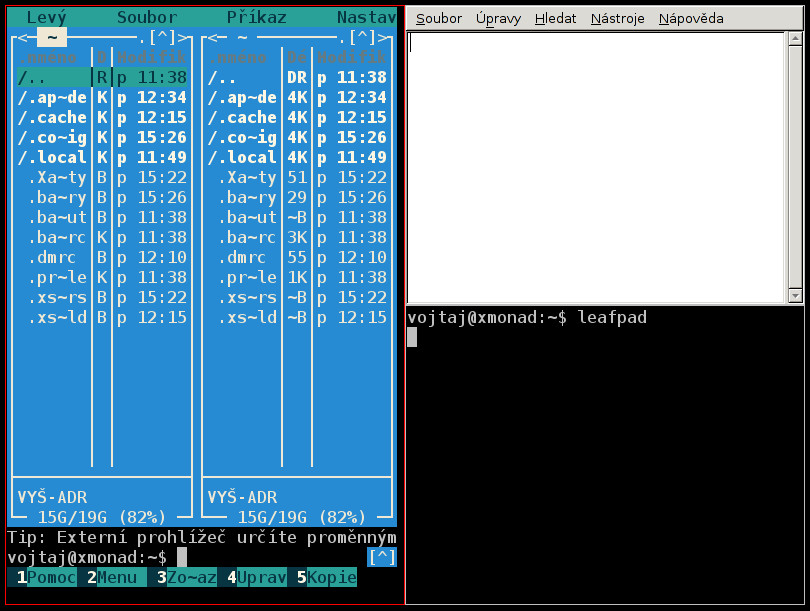
Task: Select .pr~le file in right panel
Action: click(x=297, y=277)
